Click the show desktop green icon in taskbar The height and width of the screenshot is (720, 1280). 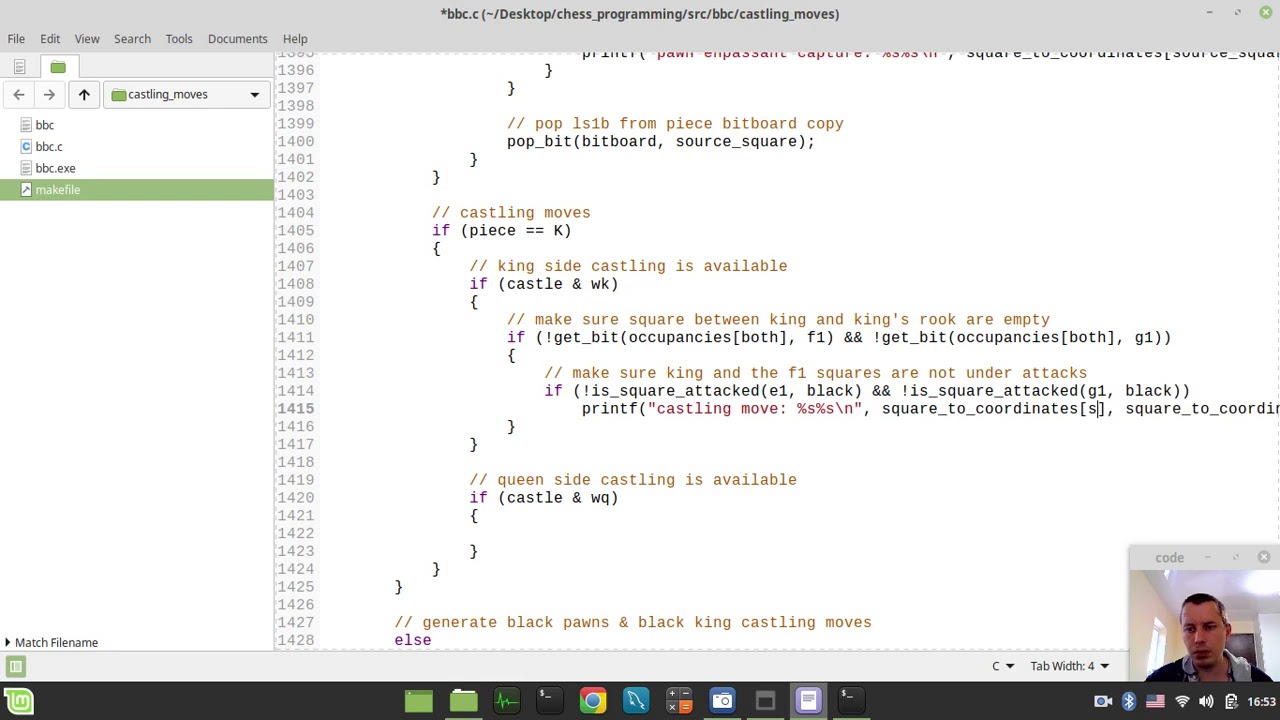coord(419,701)
